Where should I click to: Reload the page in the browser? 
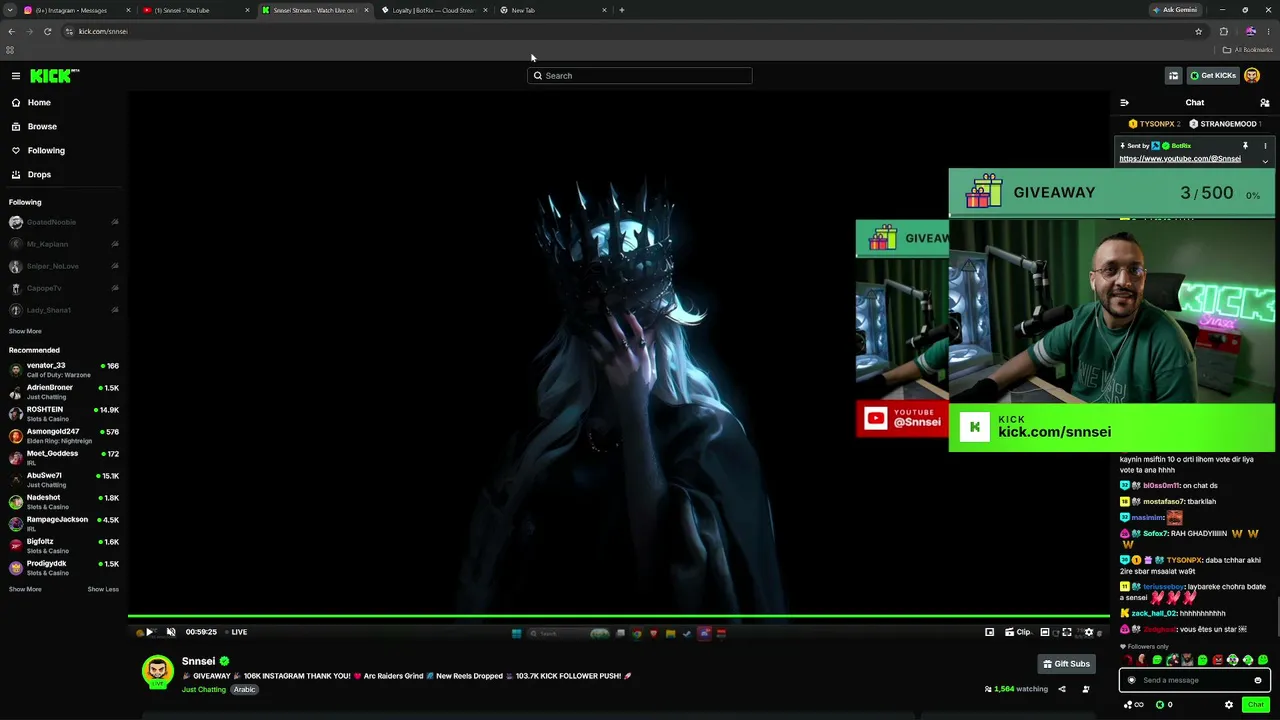[x=47, y=31]
